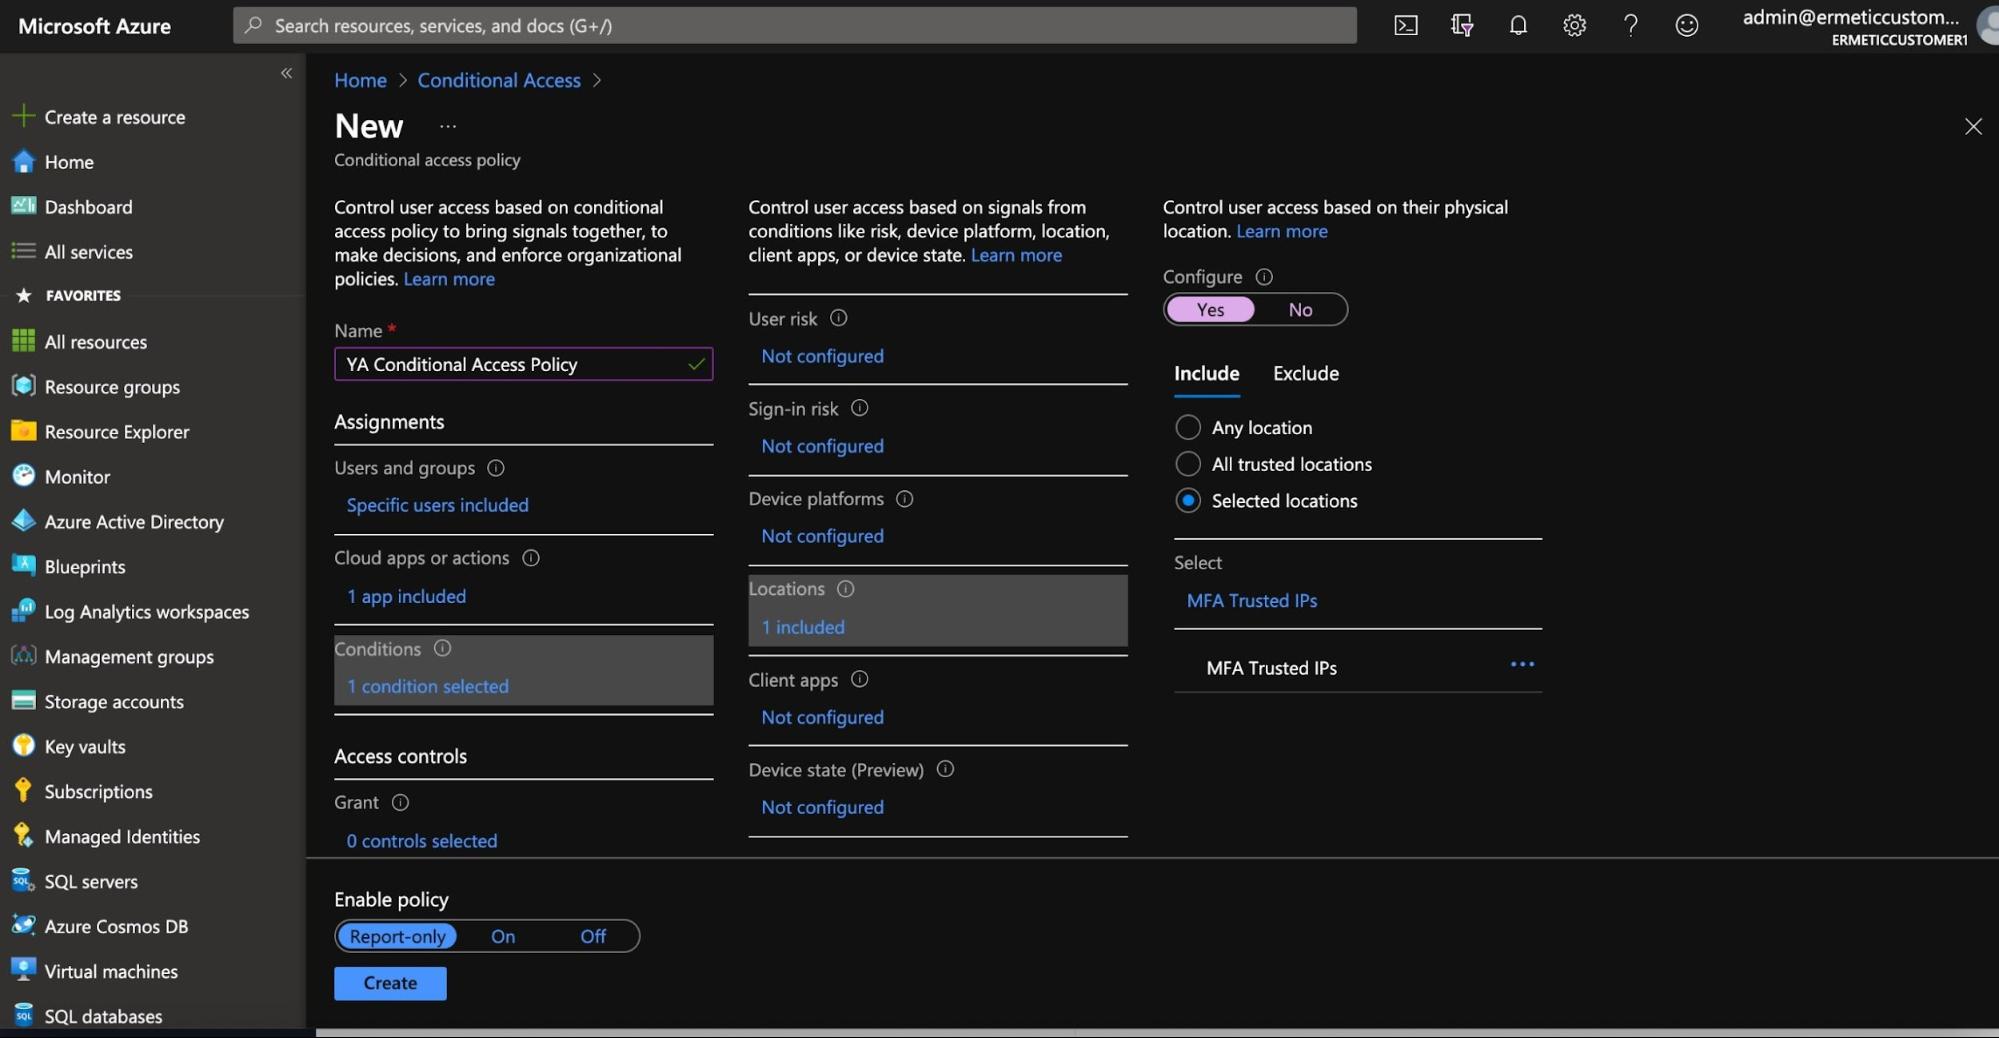Click the info icon beside Sign-in risk

click(x=860, y=408)
